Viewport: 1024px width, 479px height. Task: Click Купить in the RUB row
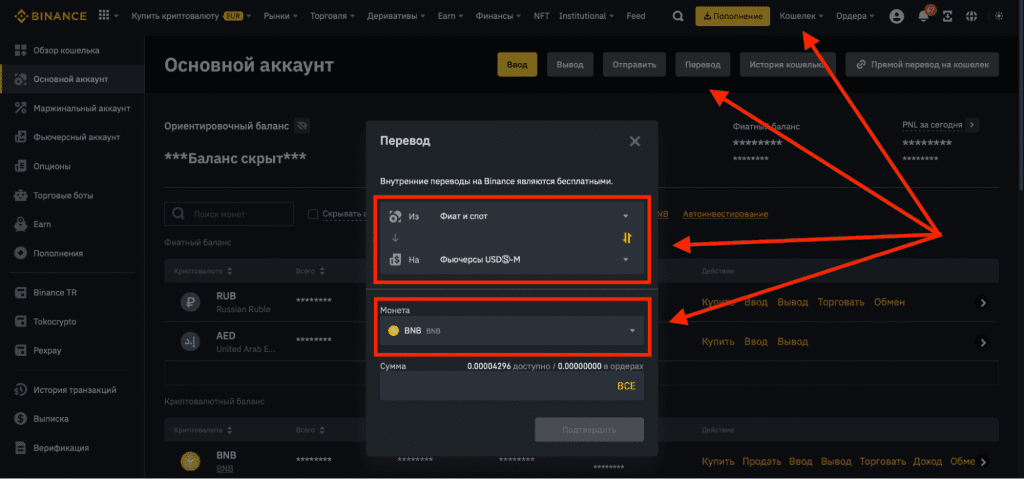click(x=718, y=303)
